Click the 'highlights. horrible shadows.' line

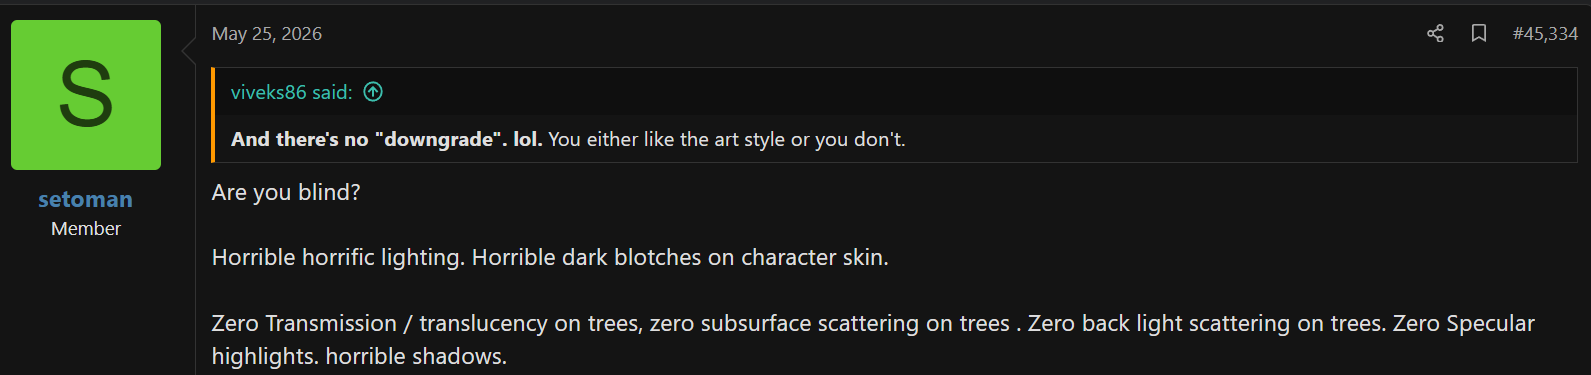pyautogui.click(x=359, y=356)
